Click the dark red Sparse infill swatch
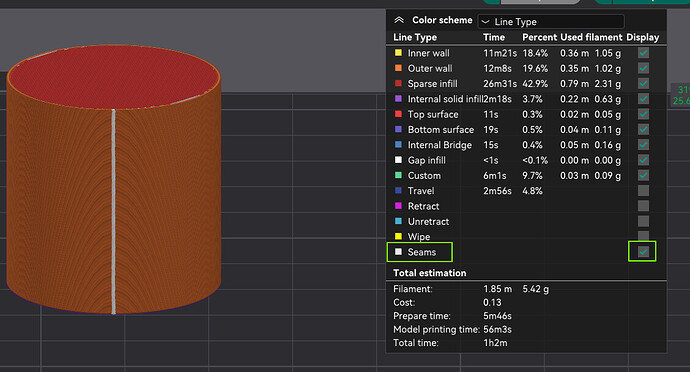Image resolution: width=690 pixels, height=372 pixels. tap(398, 83)
